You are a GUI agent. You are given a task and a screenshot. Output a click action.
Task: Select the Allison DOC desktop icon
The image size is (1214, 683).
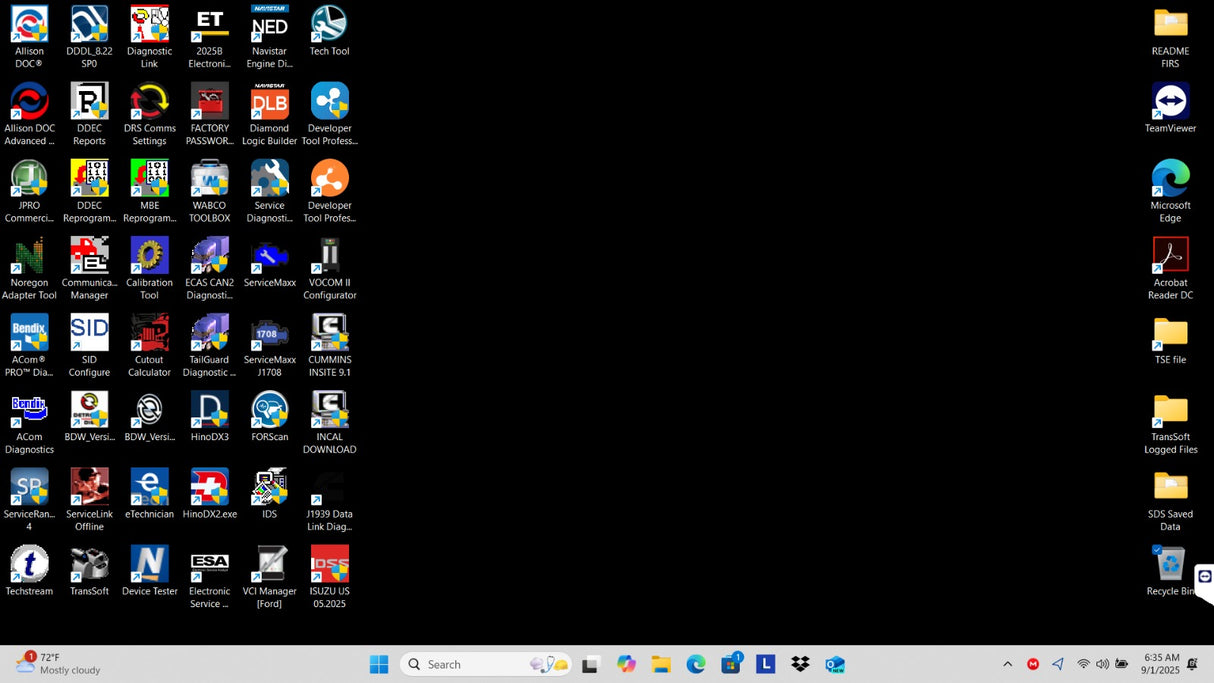coord(29,25)
